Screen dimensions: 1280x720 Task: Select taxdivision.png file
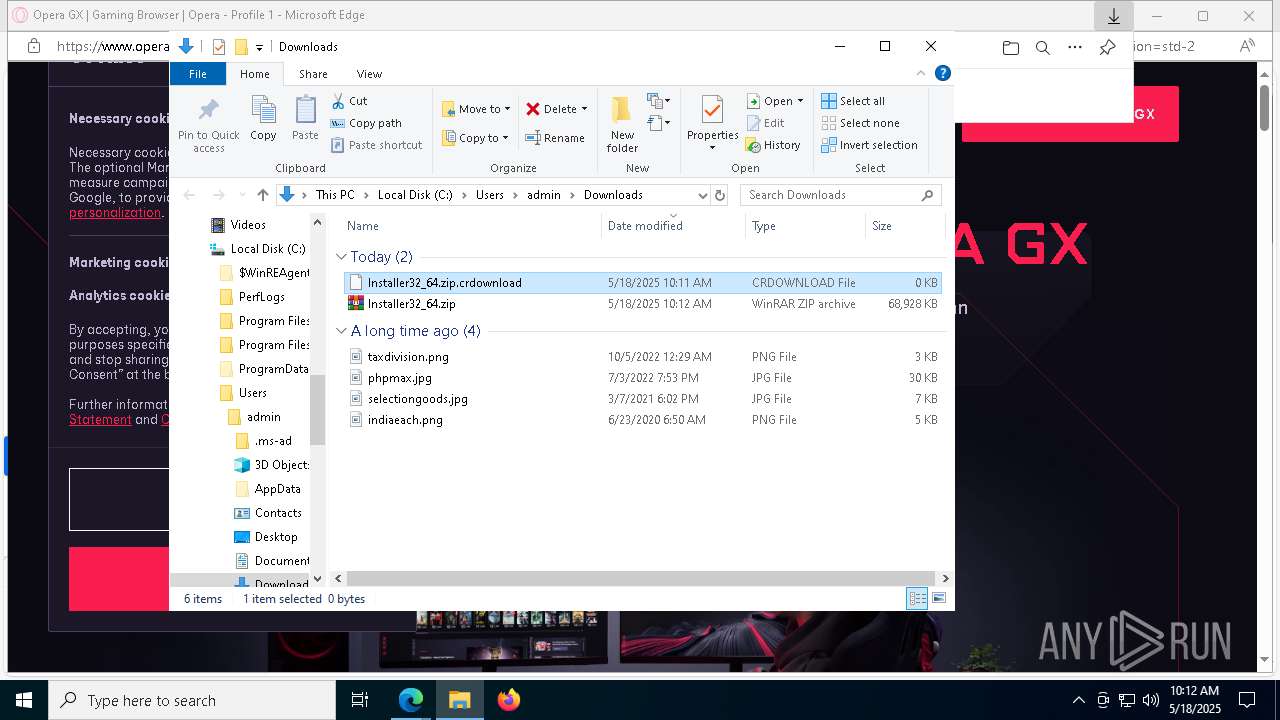click(x=642, y=357)
